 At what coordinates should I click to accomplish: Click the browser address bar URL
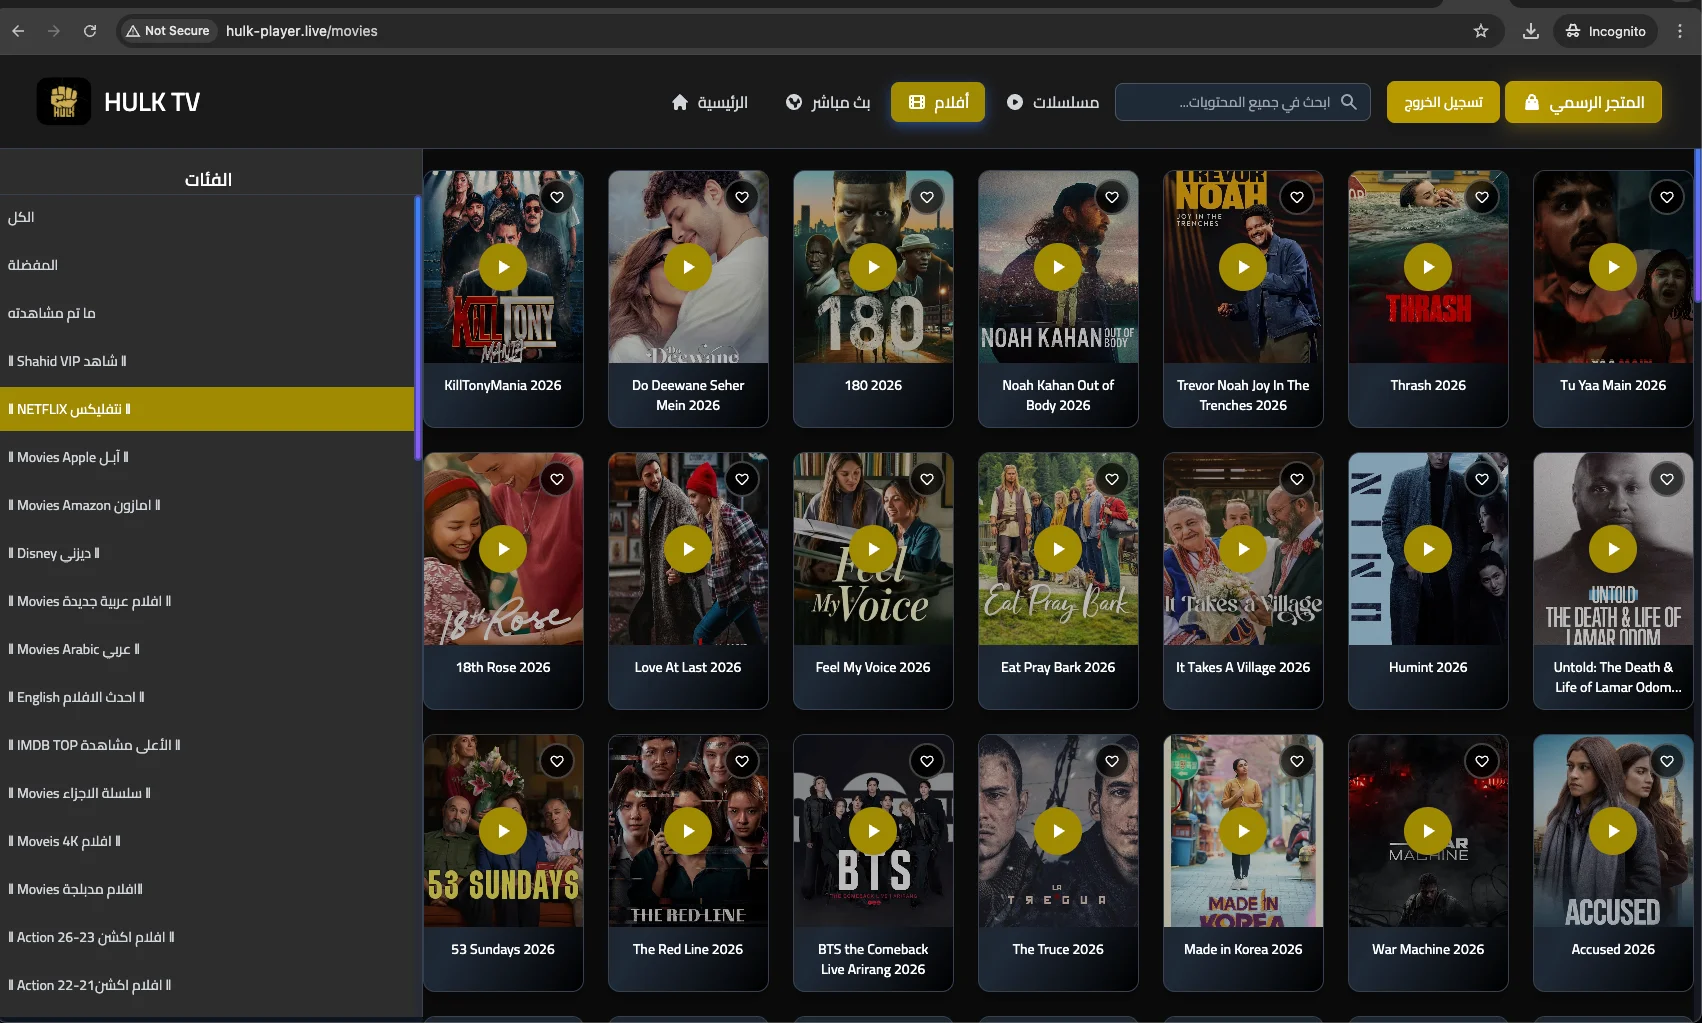tap(302, 31)
